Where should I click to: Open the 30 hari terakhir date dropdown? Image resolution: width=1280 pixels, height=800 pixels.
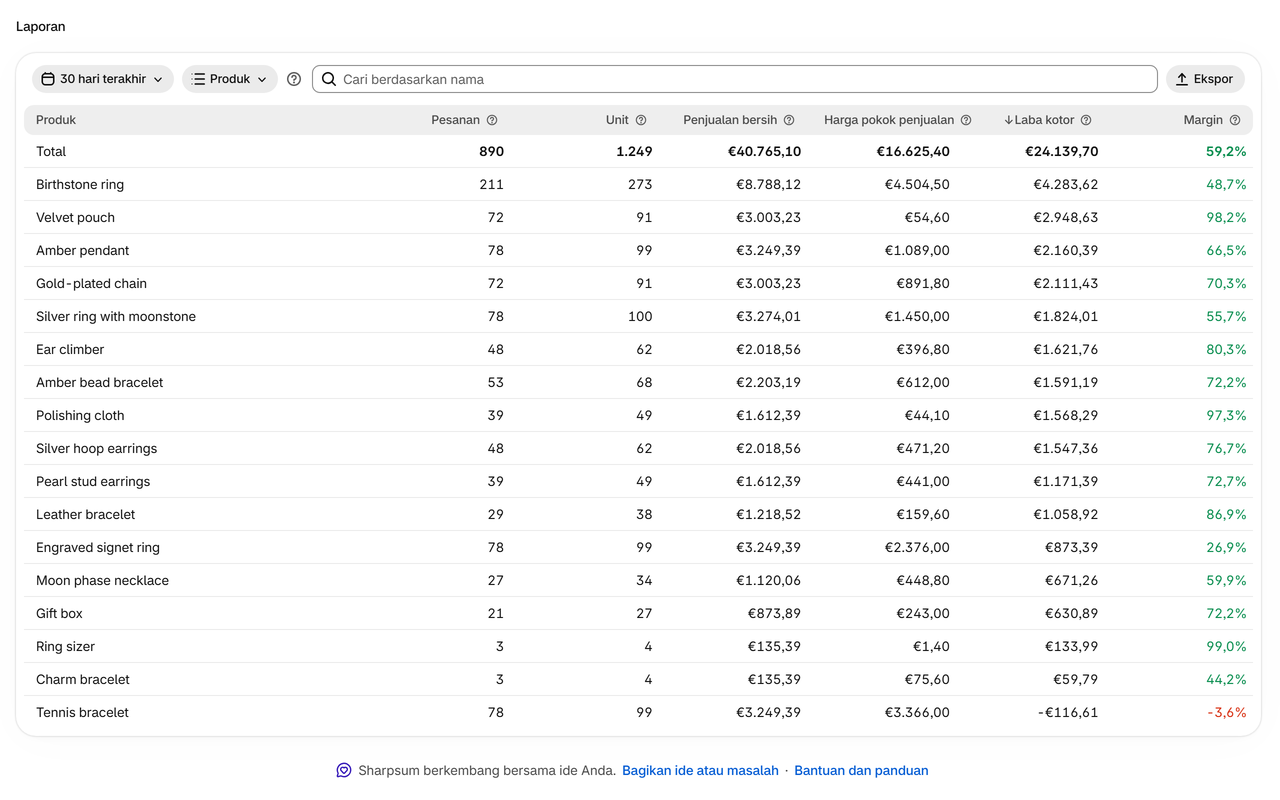(x=103, y=79)
